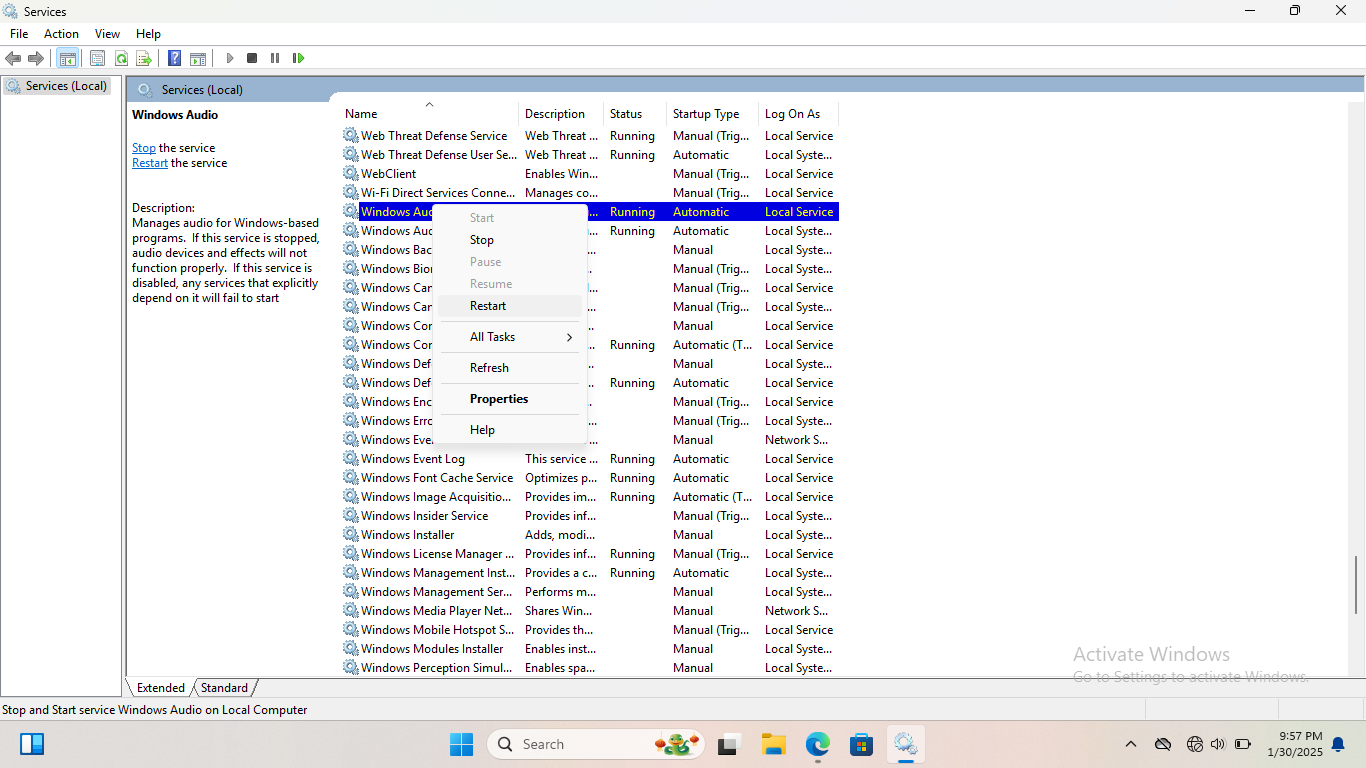
Task: Click the Stop the service link
Action: pyautogui.click(x=144, y=148)
